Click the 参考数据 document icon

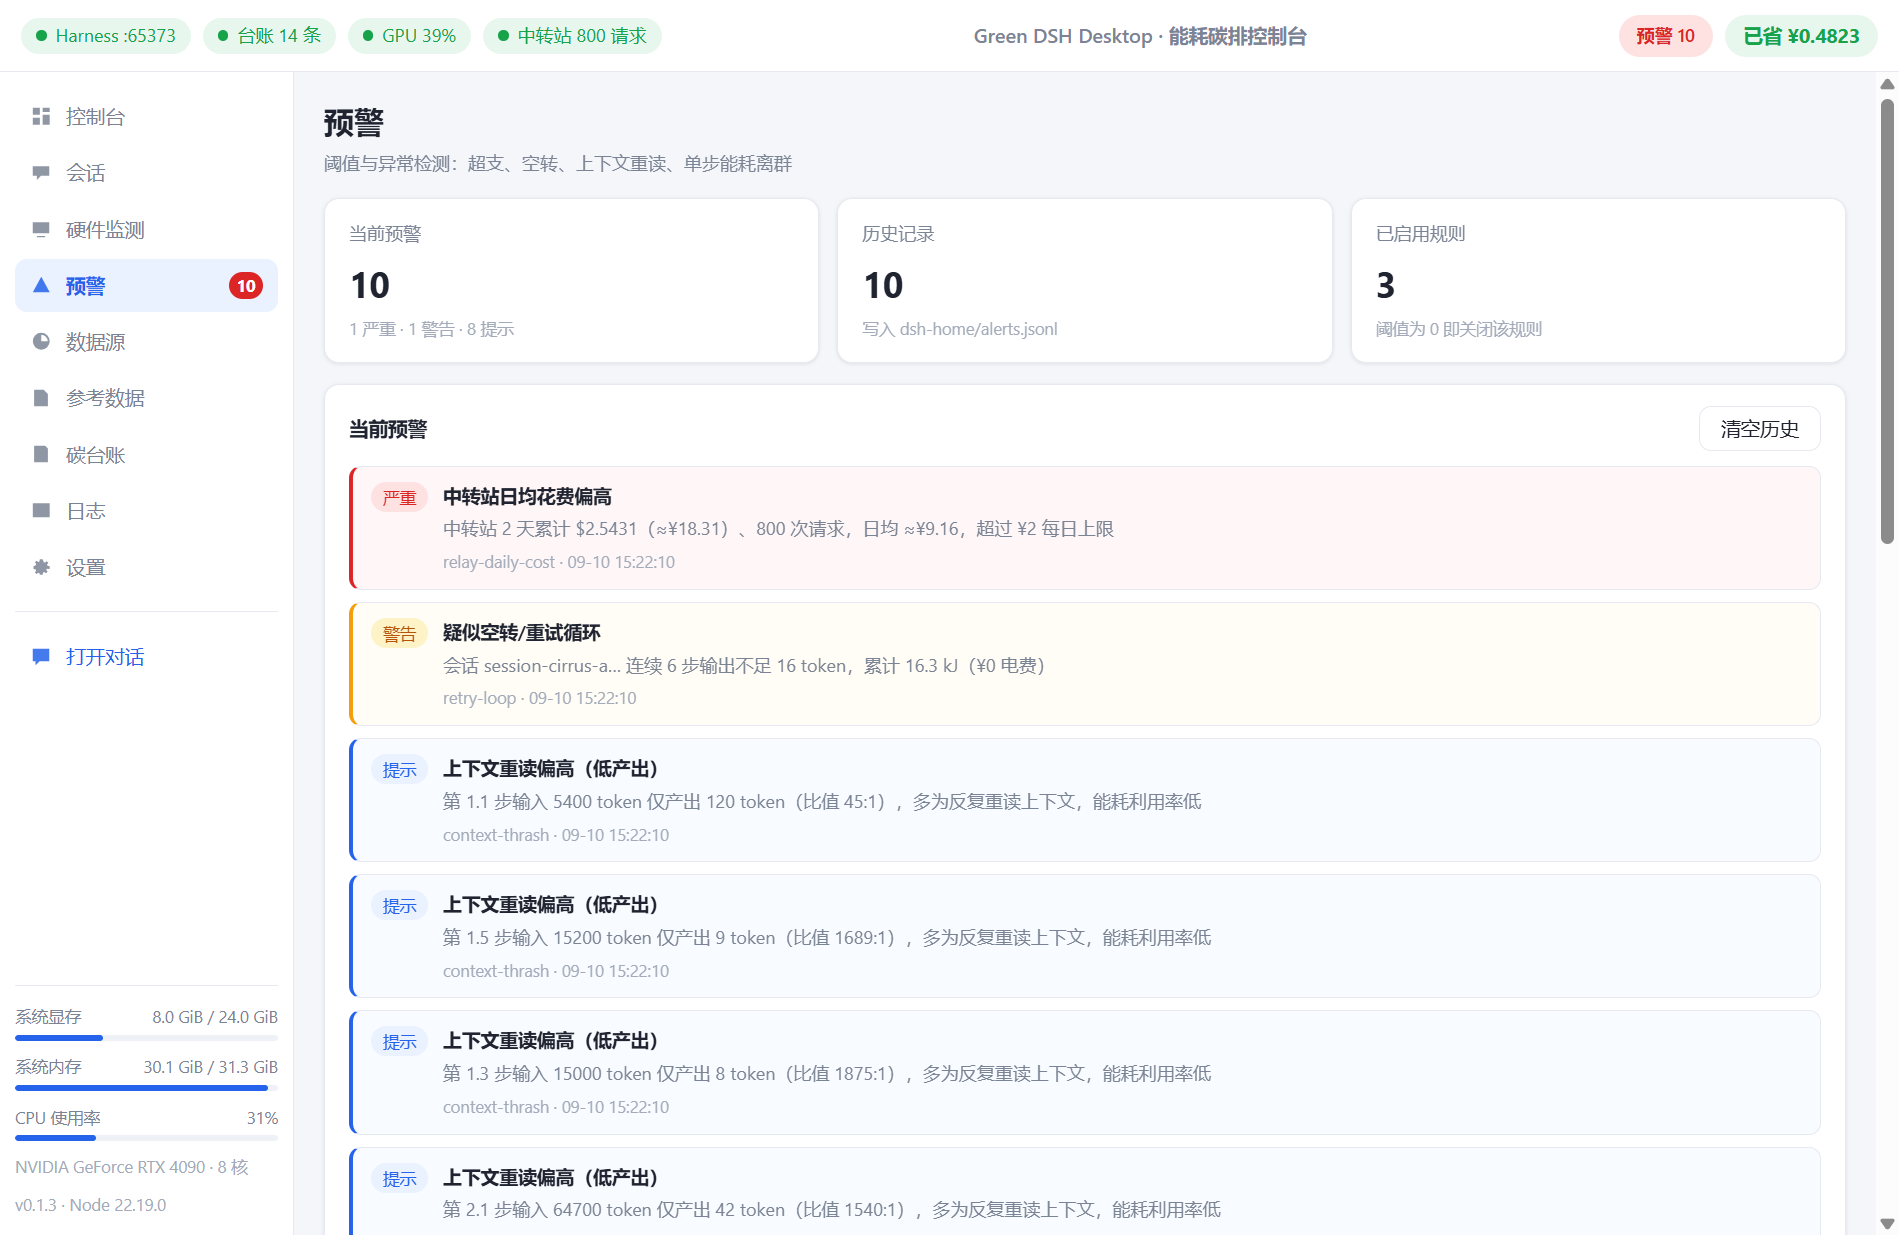click(41, 398)
